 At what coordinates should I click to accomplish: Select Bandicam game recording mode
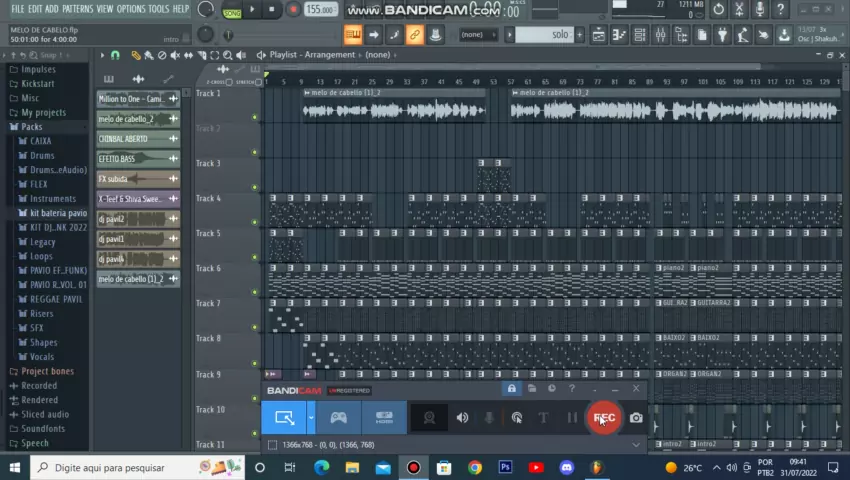pyautogui.click(x=339, y=418)
